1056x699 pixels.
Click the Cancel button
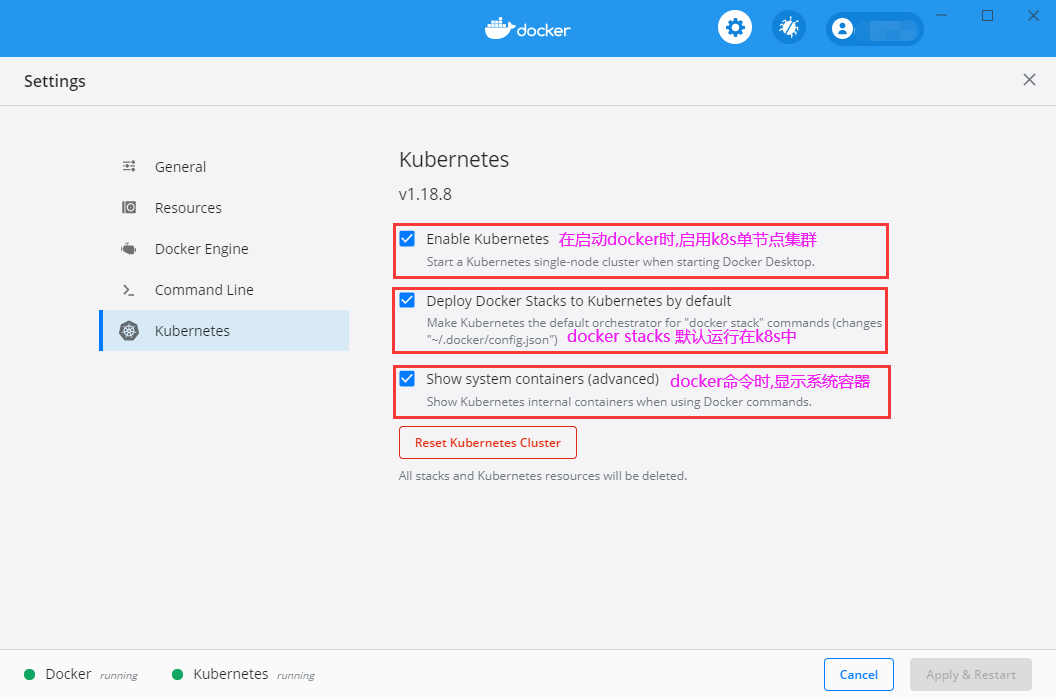(x=859, y=675)
